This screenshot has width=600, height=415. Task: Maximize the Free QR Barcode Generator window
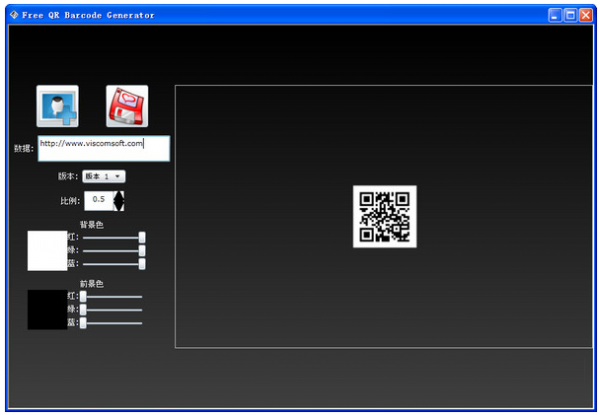pos(570,15)
